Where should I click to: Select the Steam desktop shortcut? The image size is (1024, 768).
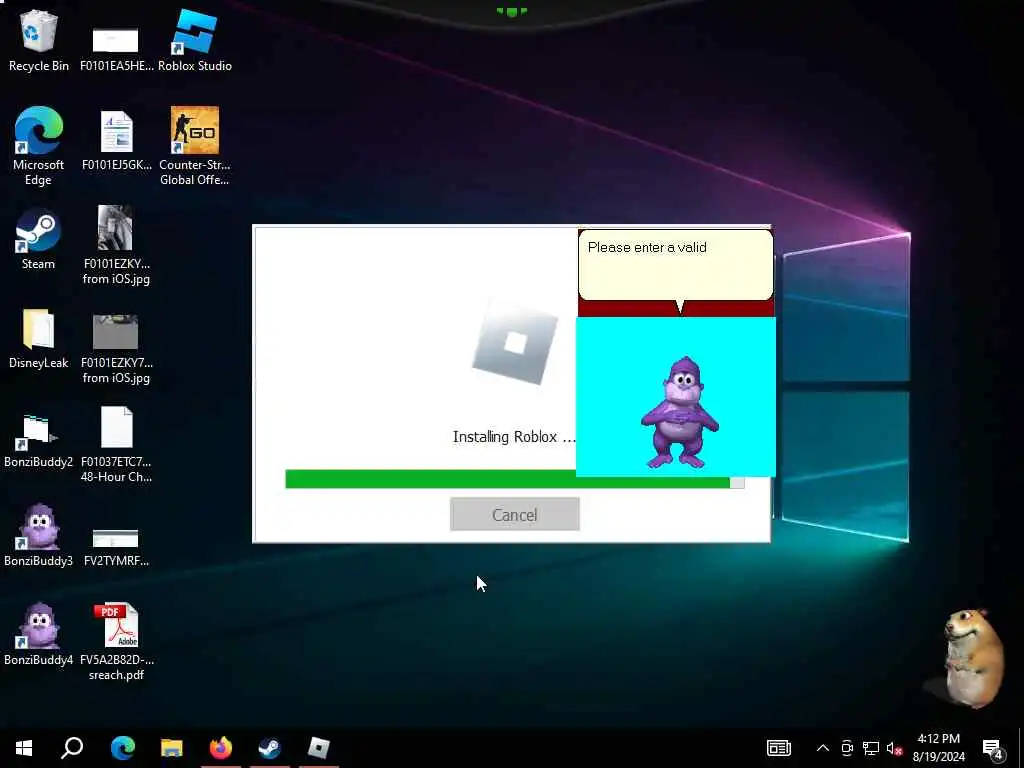point(38,239)
